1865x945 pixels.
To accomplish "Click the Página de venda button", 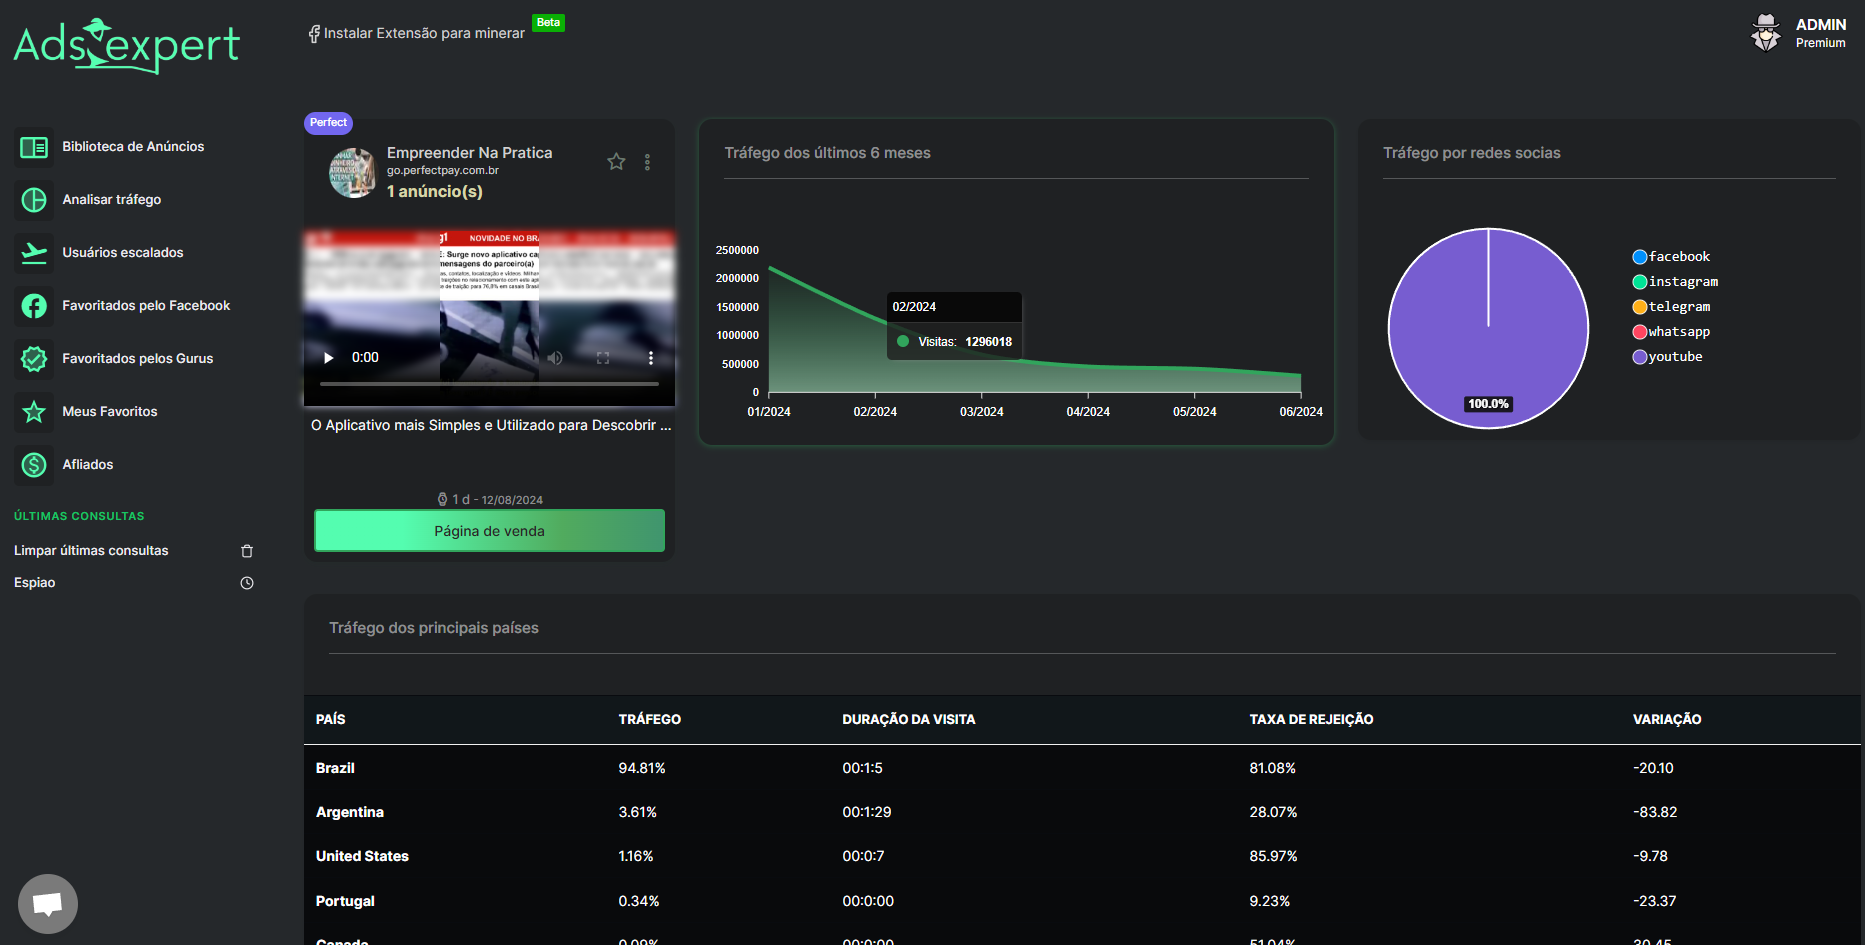I will click(x=489, y=531).
